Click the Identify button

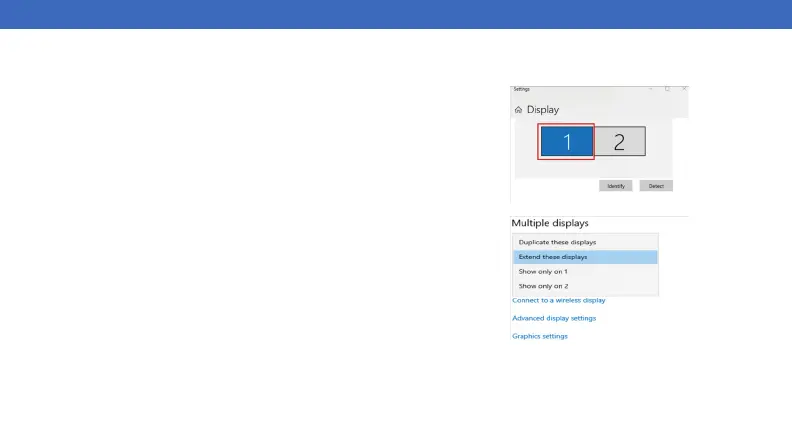616,186
